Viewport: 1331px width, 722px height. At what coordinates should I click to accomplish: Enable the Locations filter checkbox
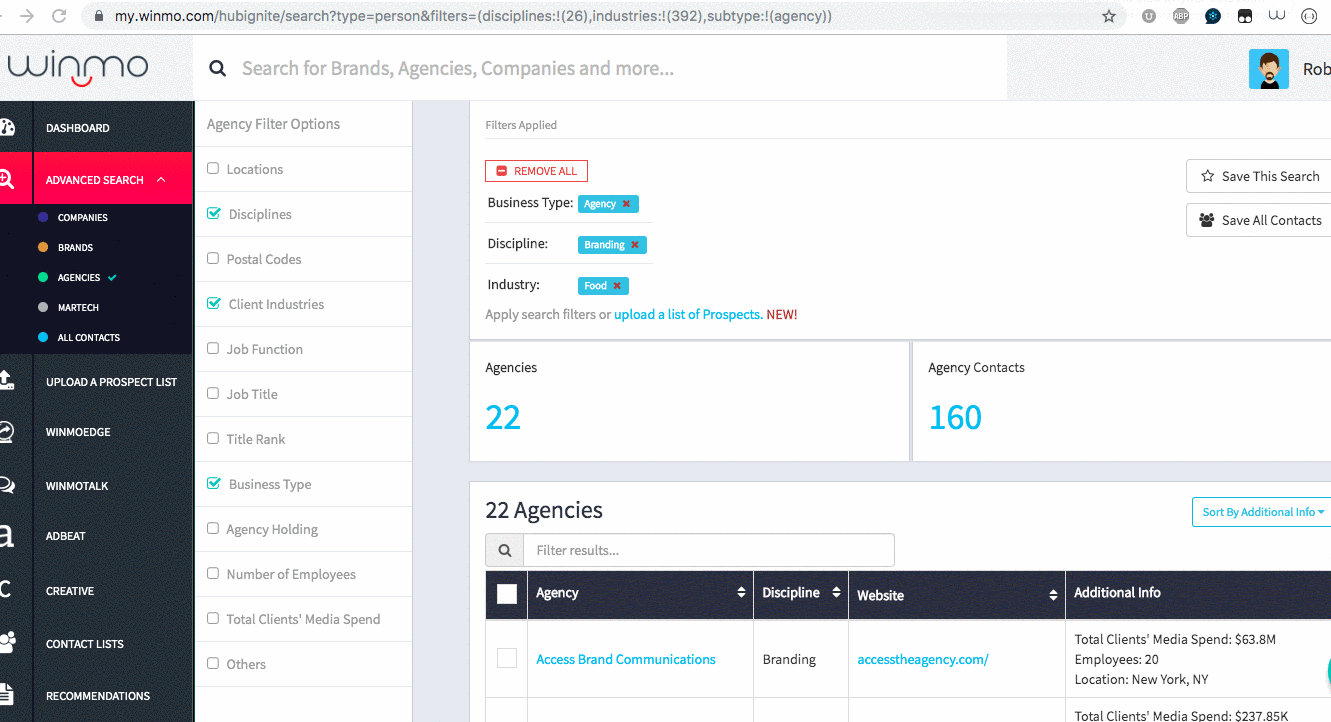point(213,169)
